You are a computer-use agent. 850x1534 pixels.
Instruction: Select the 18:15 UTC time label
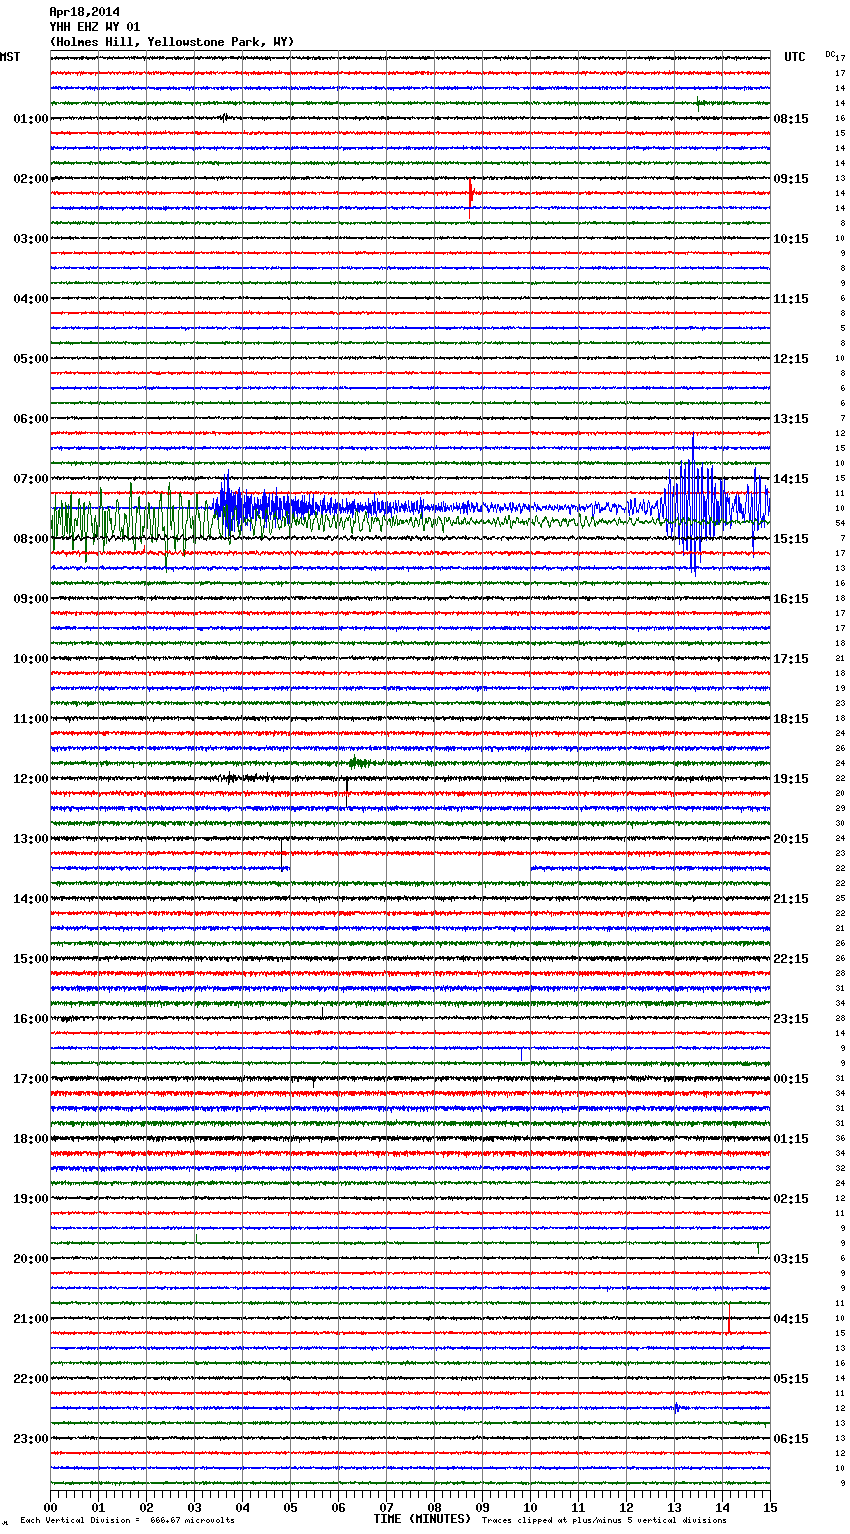click(x=791, y=719)
